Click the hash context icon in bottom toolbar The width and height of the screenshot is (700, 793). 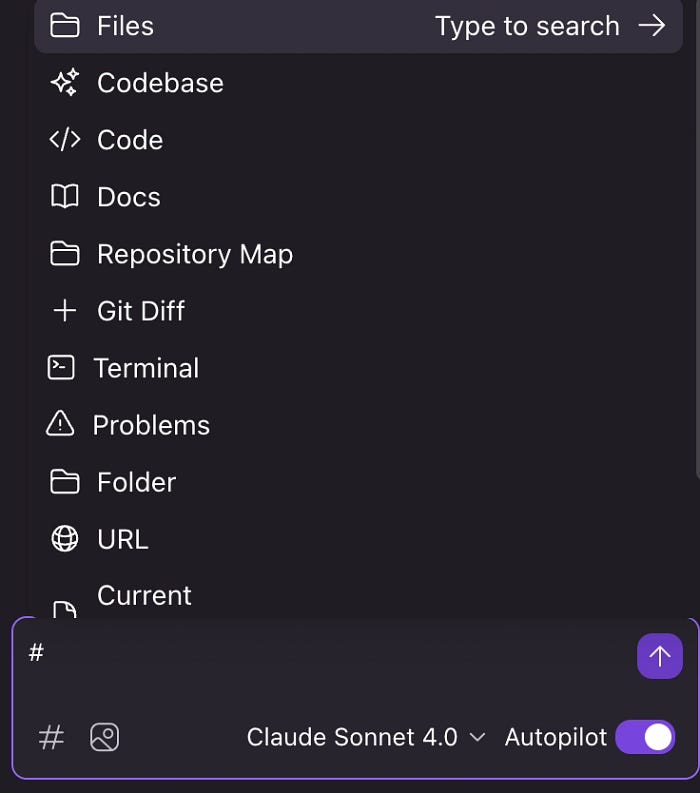pos(51,737)
